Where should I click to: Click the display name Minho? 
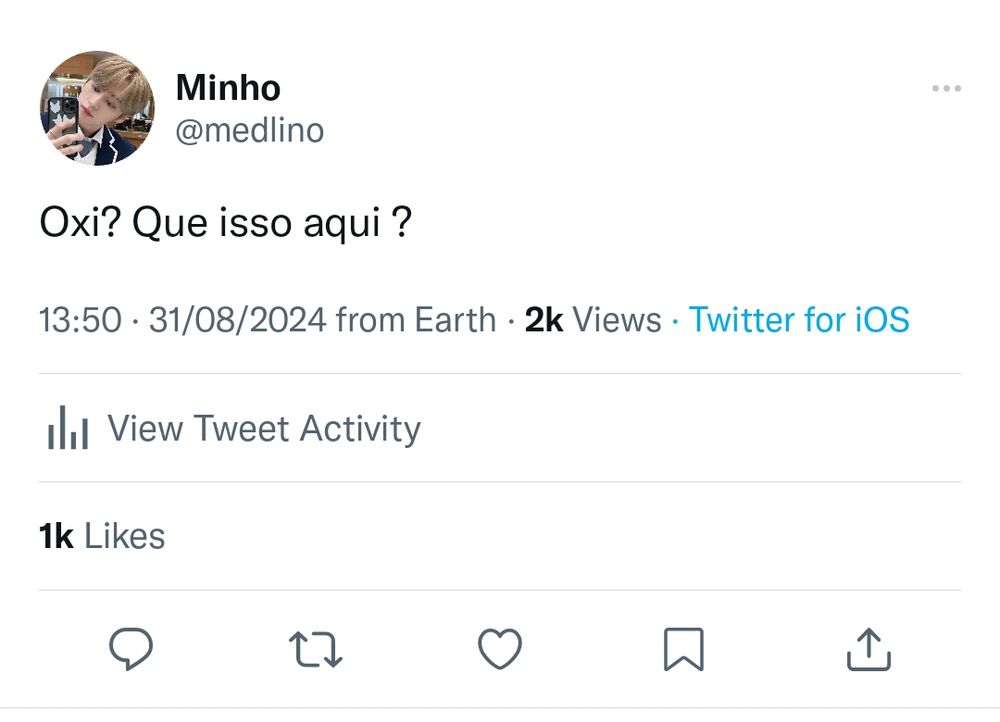point(228,88)
